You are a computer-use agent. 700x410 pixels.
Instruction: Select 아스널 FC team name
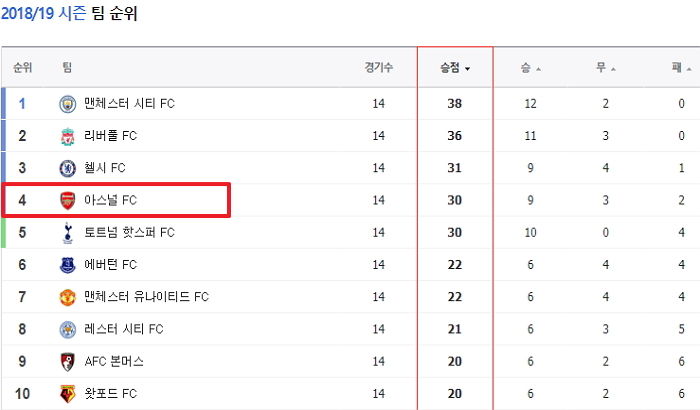110,201
